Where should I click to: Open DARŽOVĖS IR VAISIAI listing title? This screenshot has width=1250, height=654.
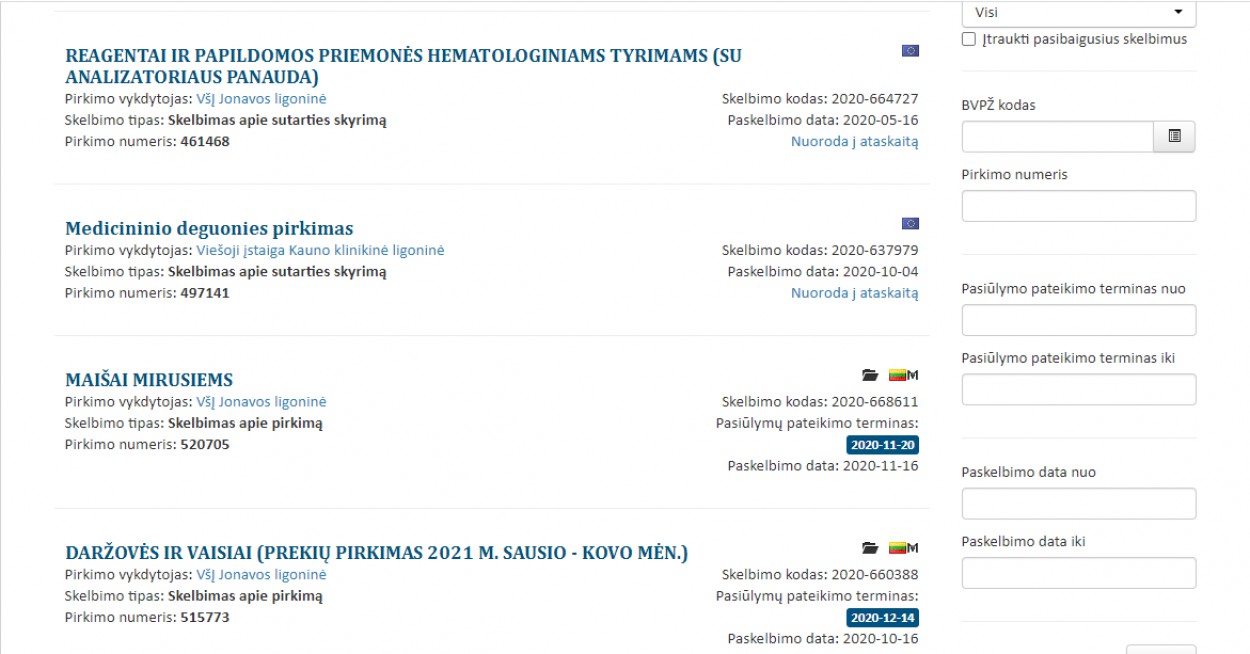click(377, 553)
